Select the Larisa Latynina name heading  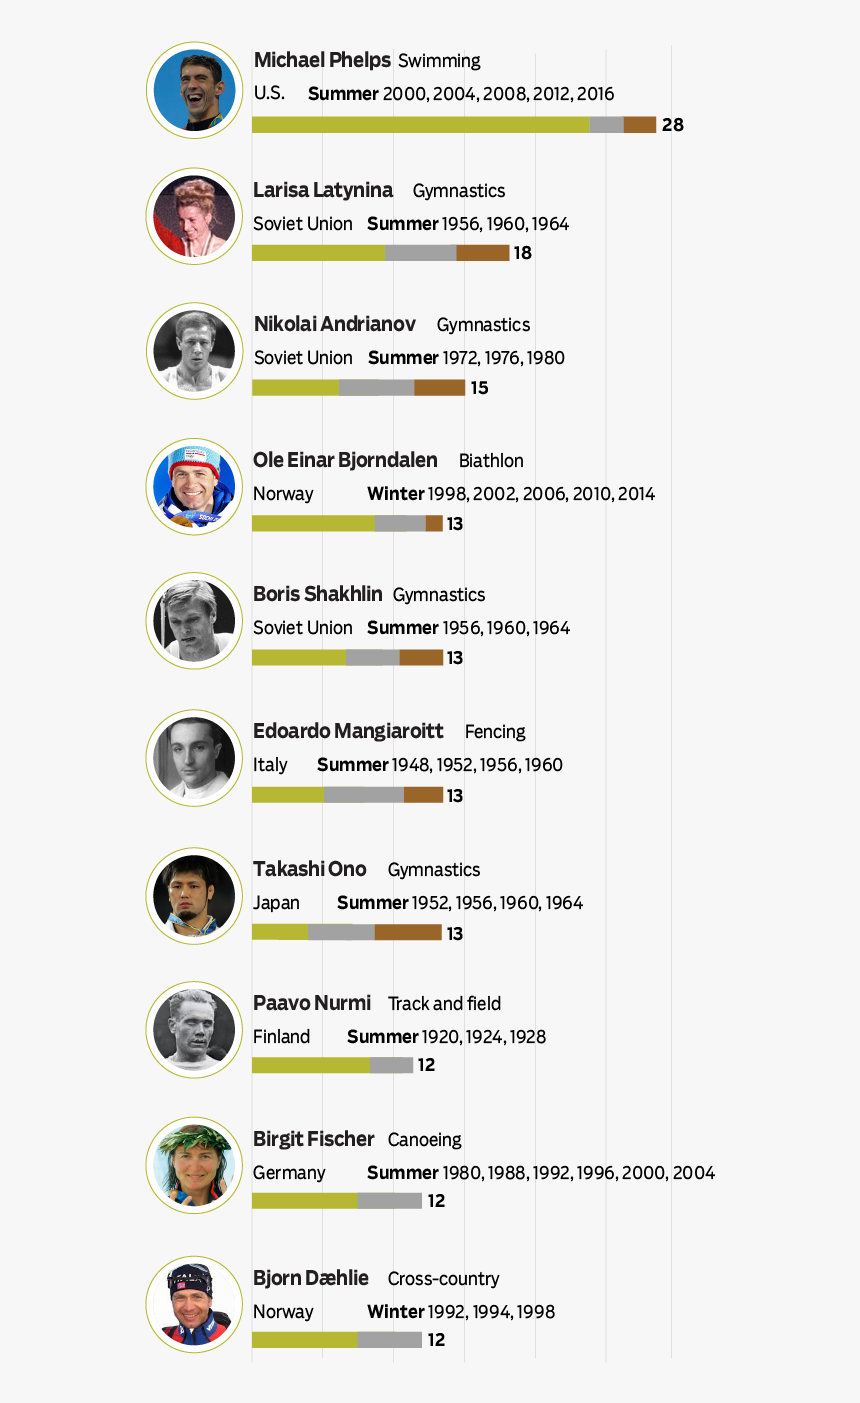(x=323, y=190)
